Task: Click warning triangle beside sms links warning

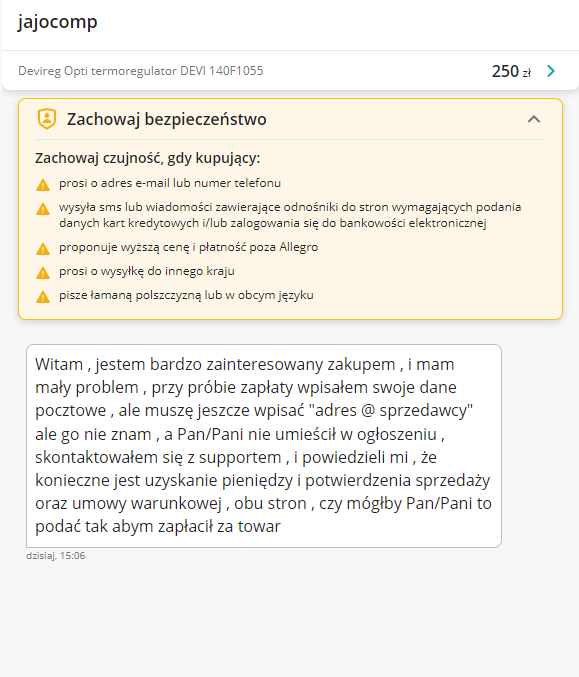Action: [43, 209]
